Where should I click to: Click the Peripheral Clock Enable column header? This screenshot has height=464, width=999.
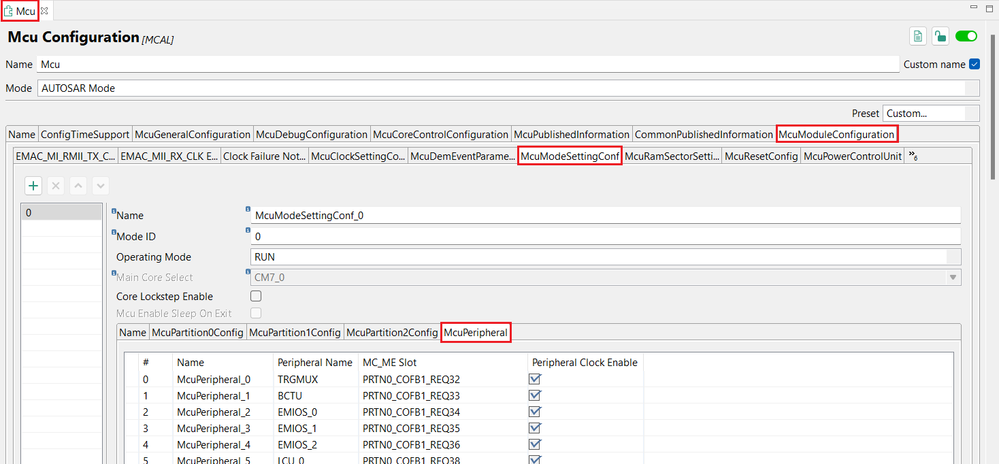[x=585, y=363]
